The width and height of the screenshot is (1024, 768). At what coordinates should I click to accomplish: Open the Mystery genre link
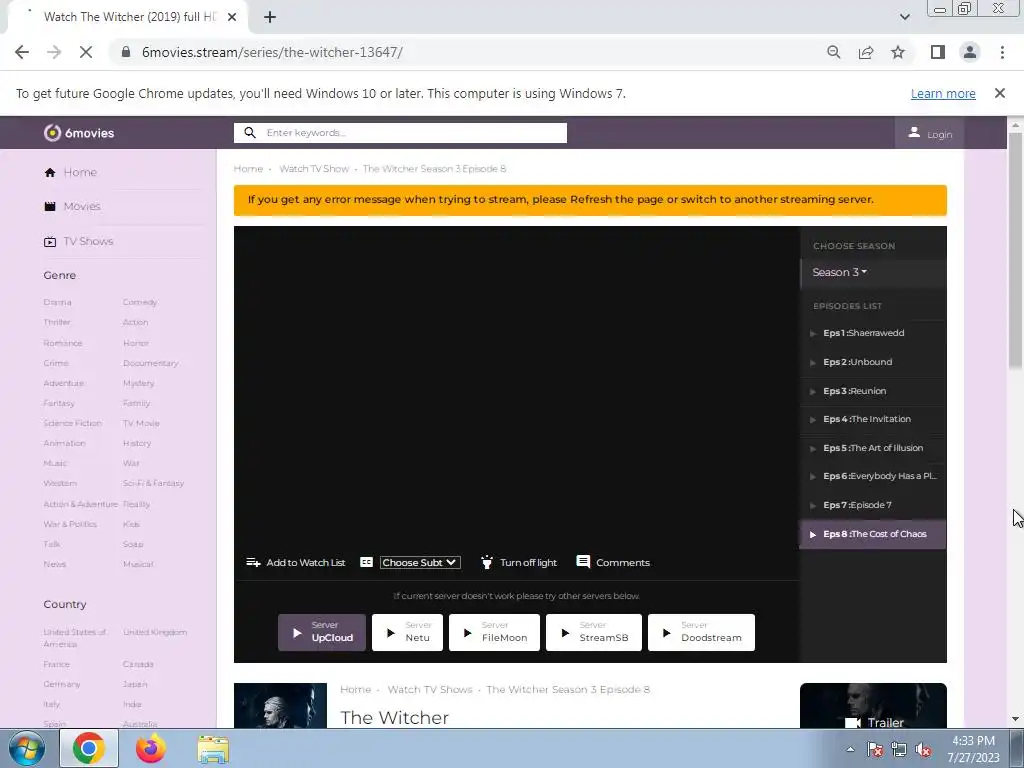(x=138, y=383)
